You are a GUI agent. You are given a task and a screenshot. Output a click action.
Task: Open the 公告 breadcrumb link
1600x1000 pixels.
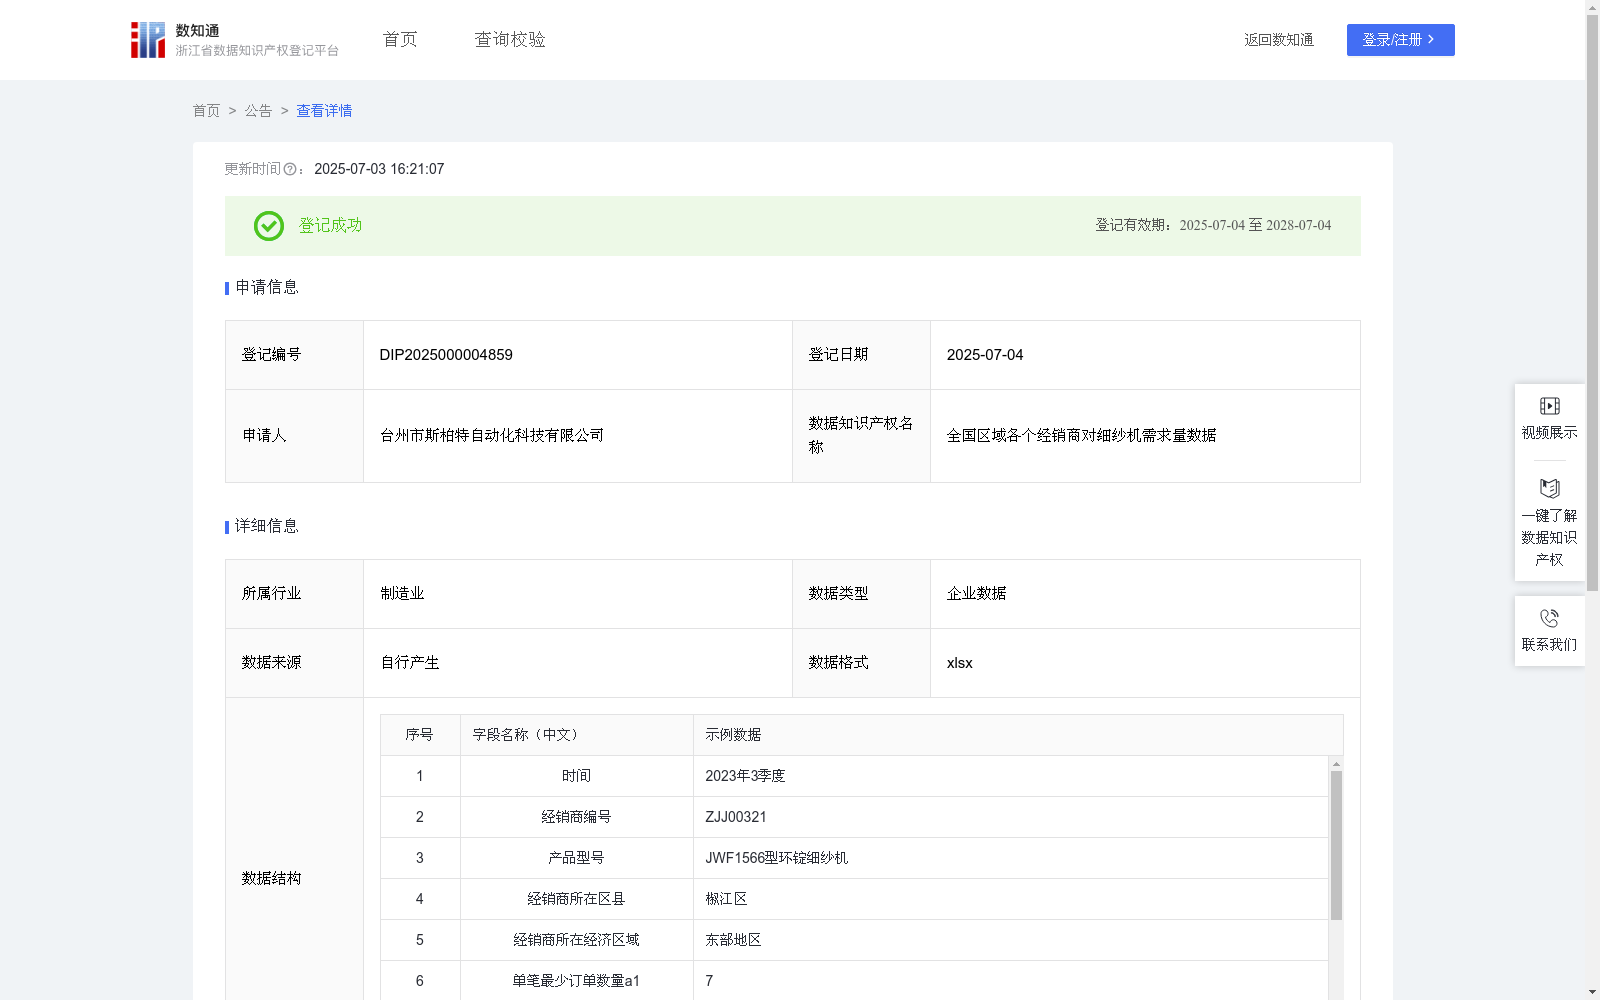coord(257,111)
